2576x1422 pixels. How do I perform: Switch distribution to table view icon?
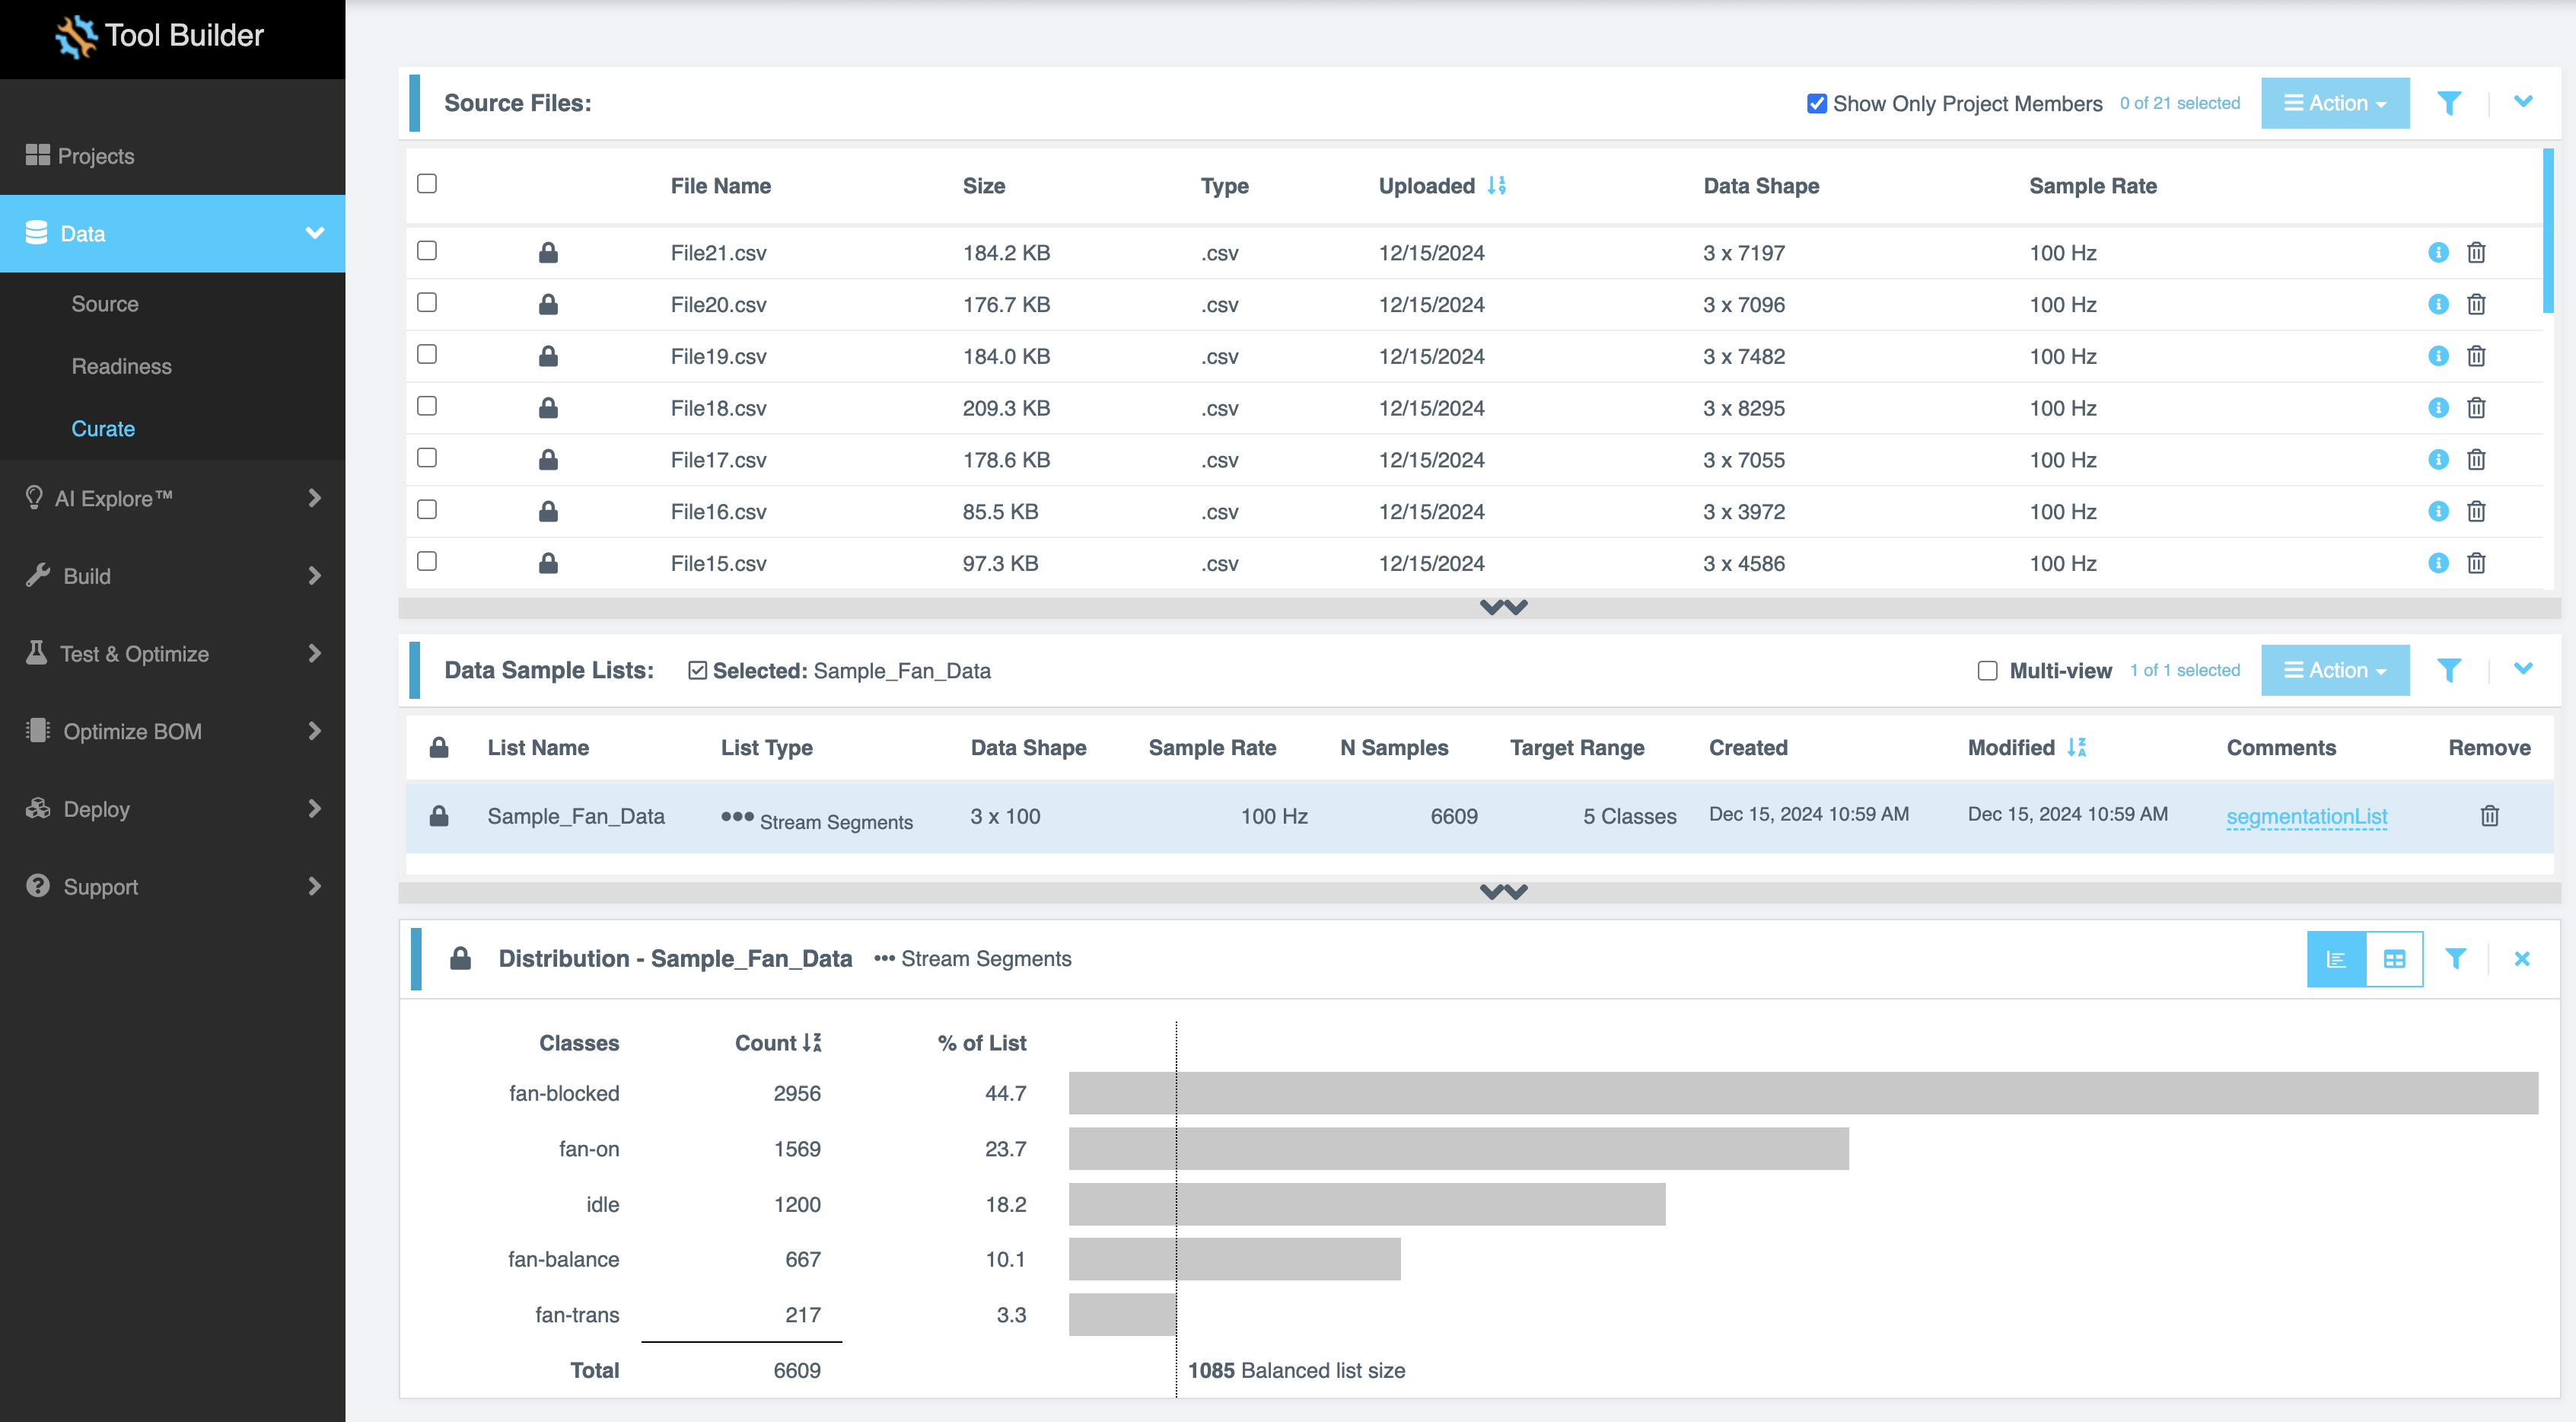[x=2394, y=959]
